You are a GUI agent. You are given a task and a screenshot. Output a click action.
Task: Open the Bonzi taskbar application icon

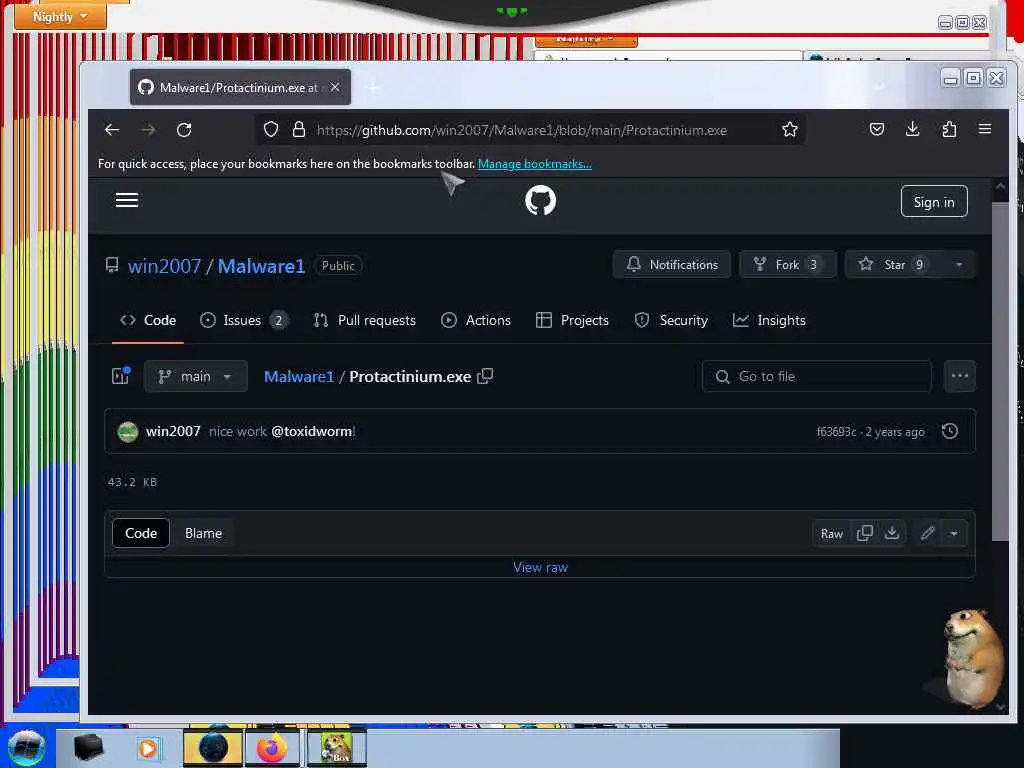coord(337,748)
